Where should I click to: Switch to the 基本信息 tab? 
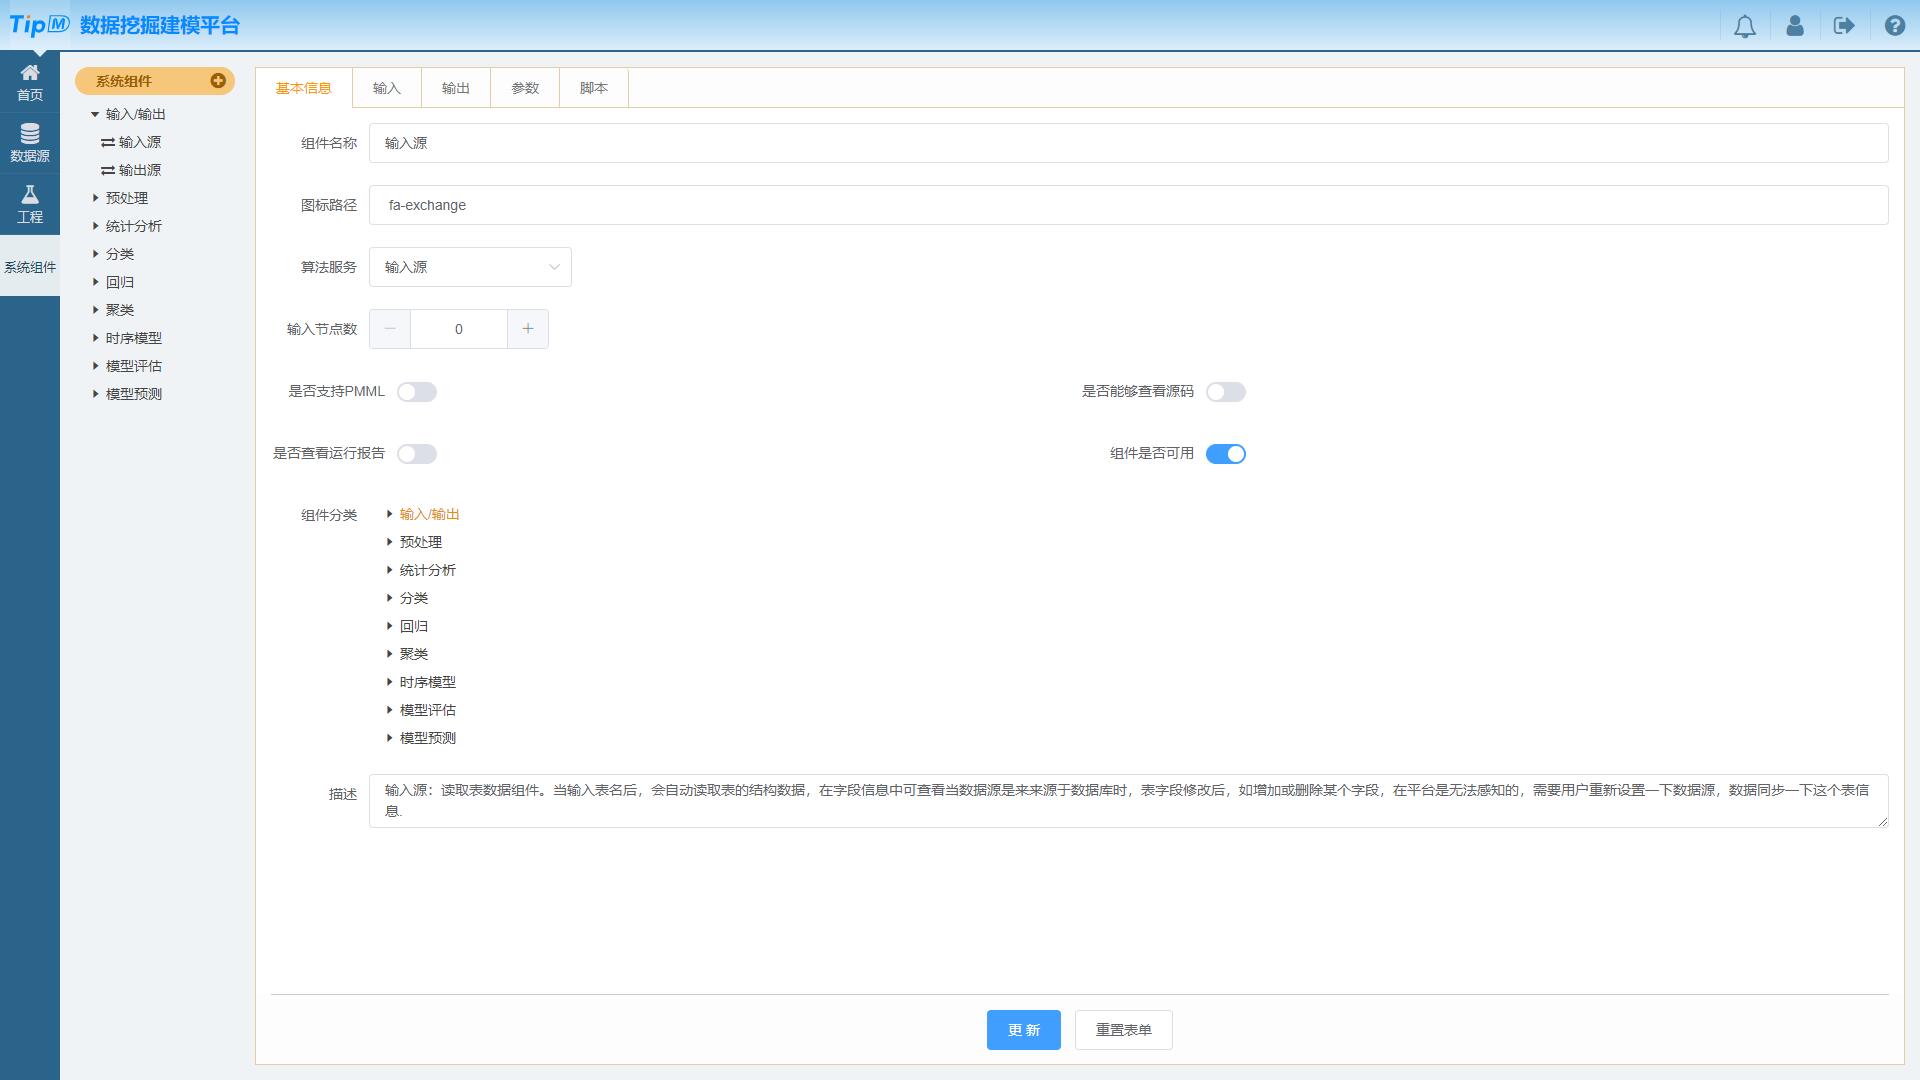coord(304,88)
